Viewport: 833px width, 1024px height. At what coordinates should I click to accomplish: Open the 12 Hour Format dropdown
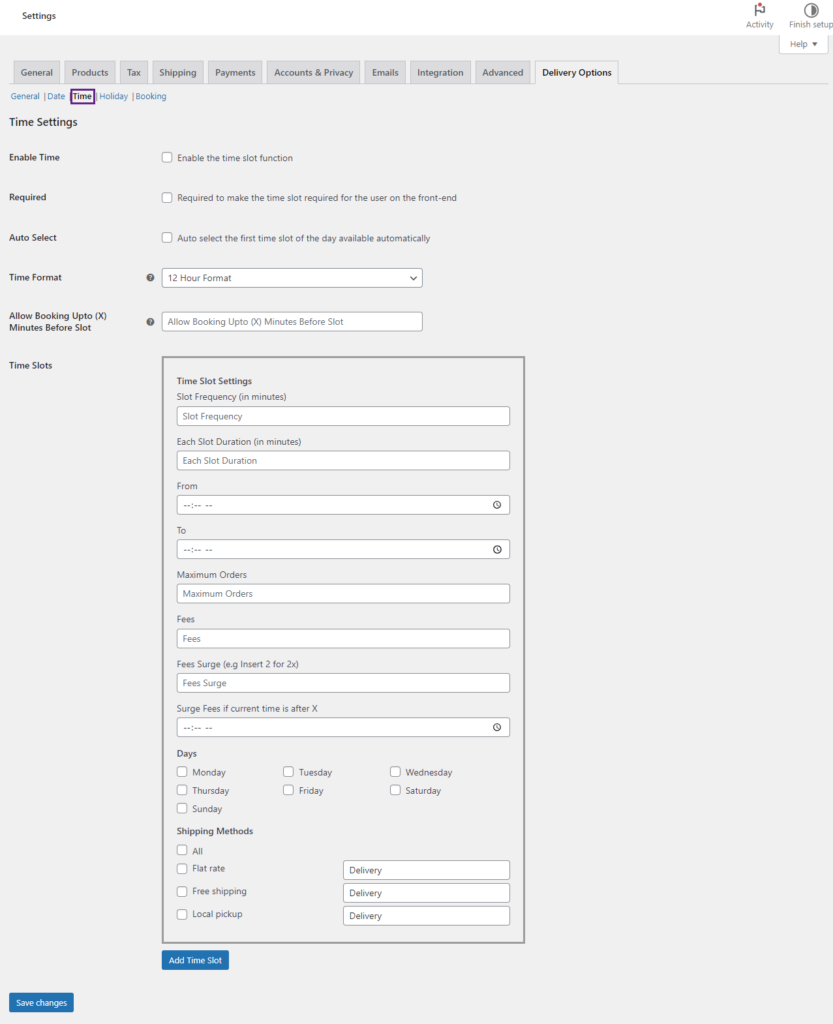(292, 278)
